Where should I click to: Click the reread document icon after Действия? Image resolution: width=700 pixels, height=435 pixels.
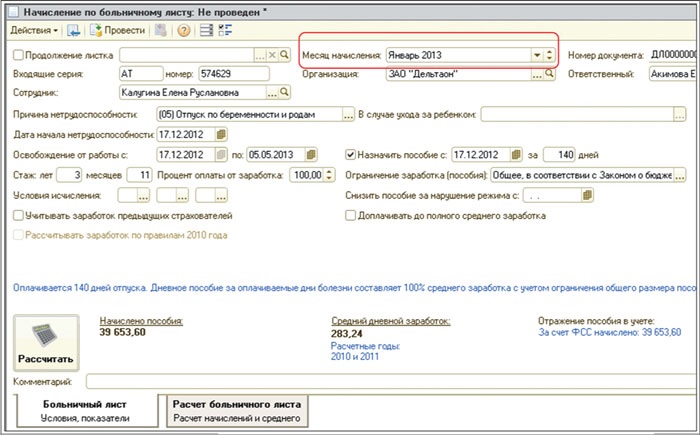click(x=73, y=31)
